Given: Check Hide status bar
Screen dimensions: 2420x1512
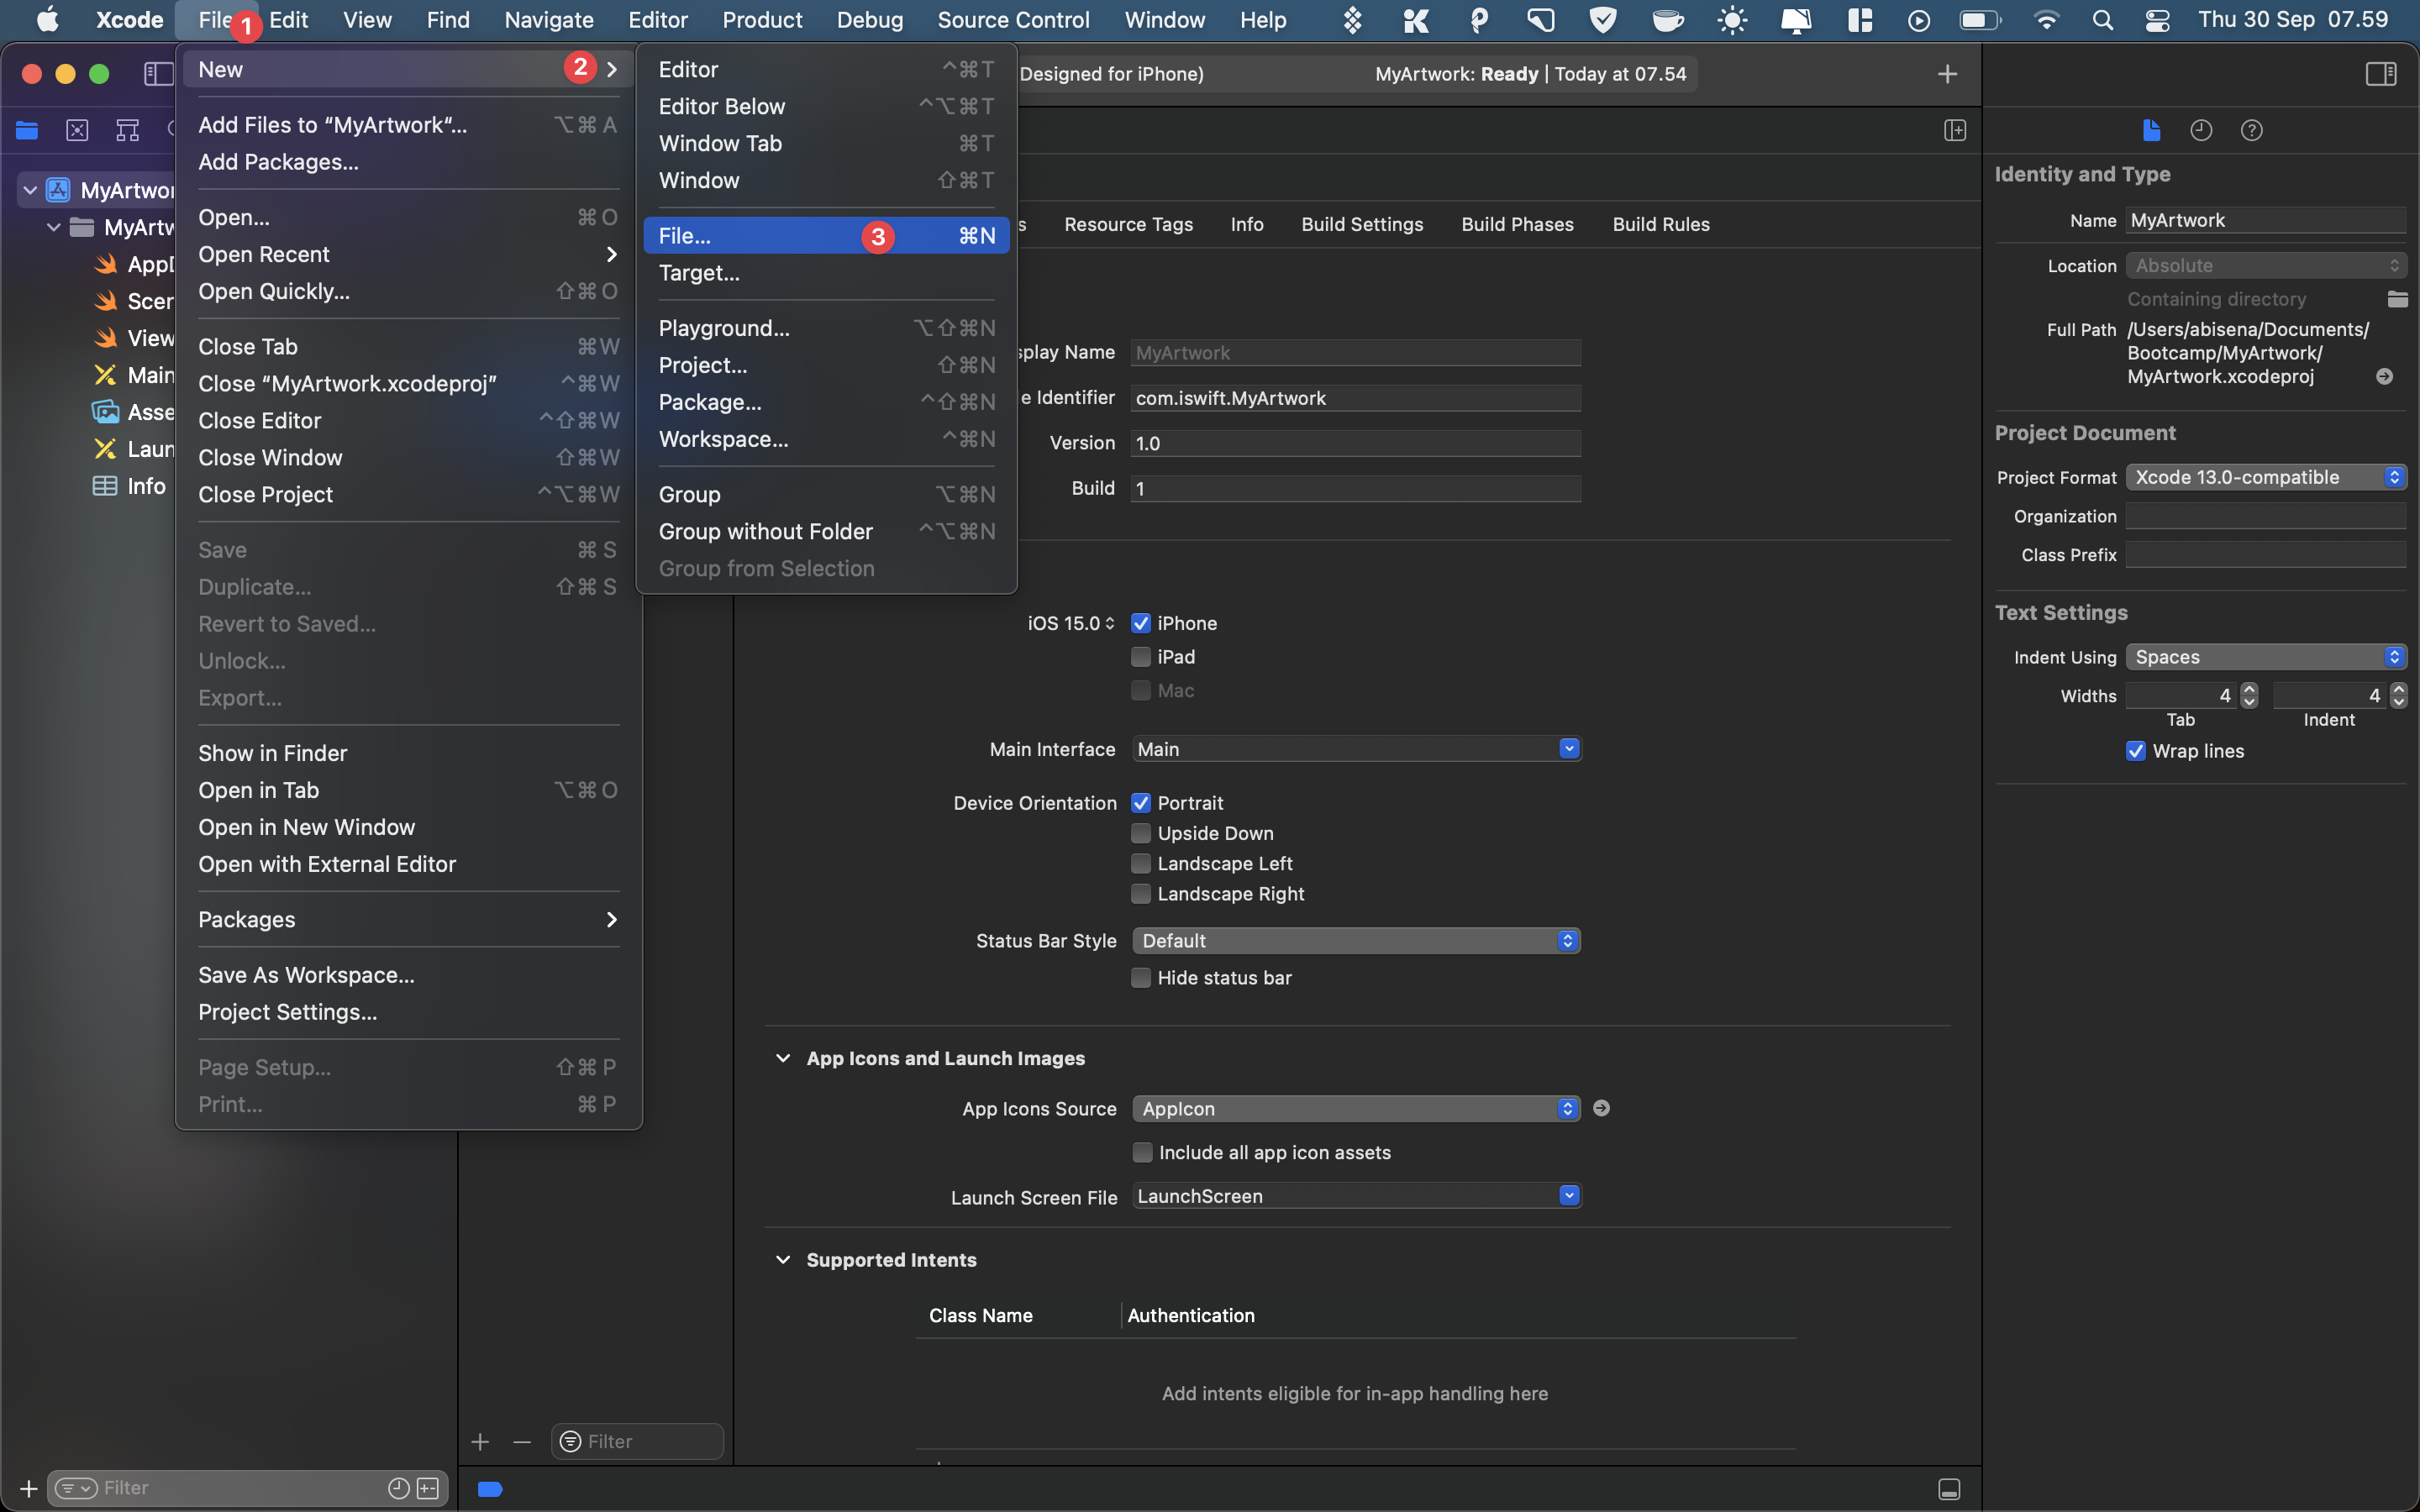Looking at the screenshot, I should pyautogui.click(x=1141, y=978).
